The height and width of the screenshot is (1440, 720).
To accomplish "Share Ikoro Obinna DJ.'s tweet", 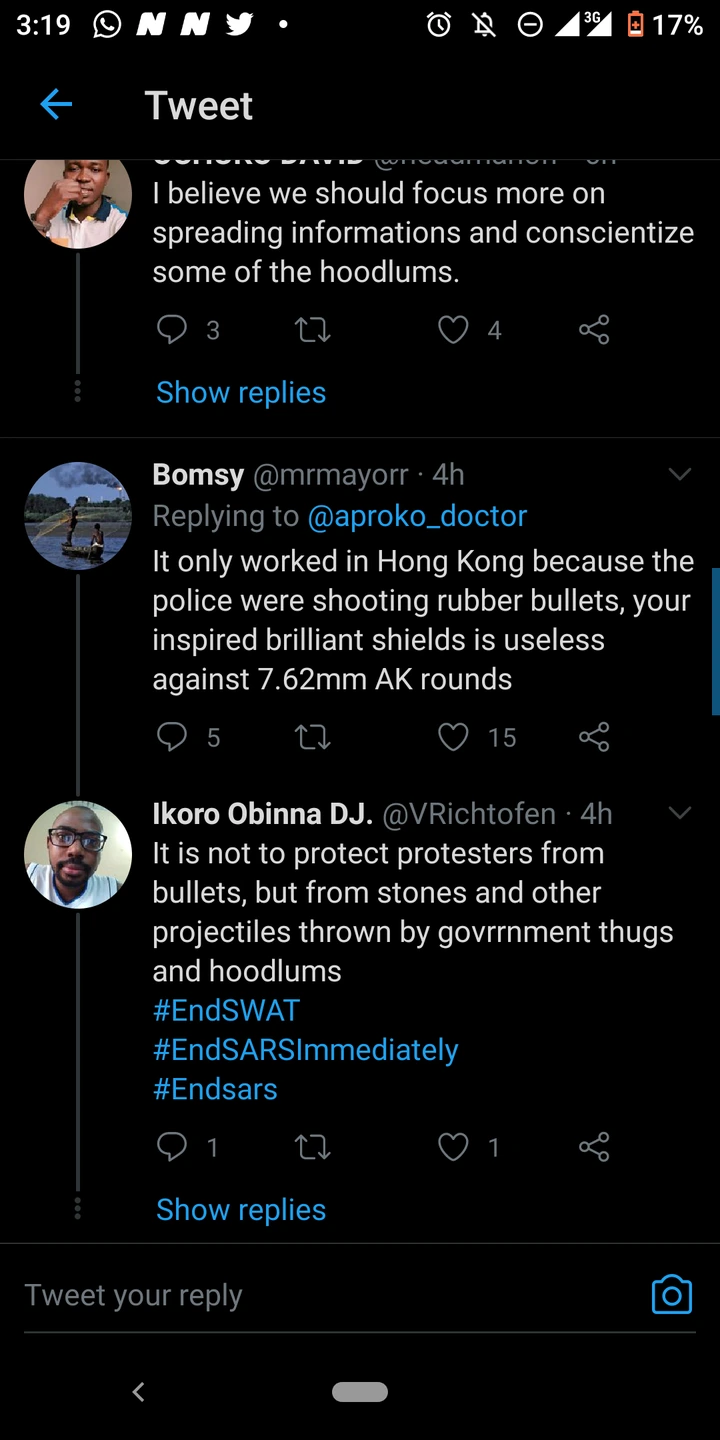I will (594, 1146).
